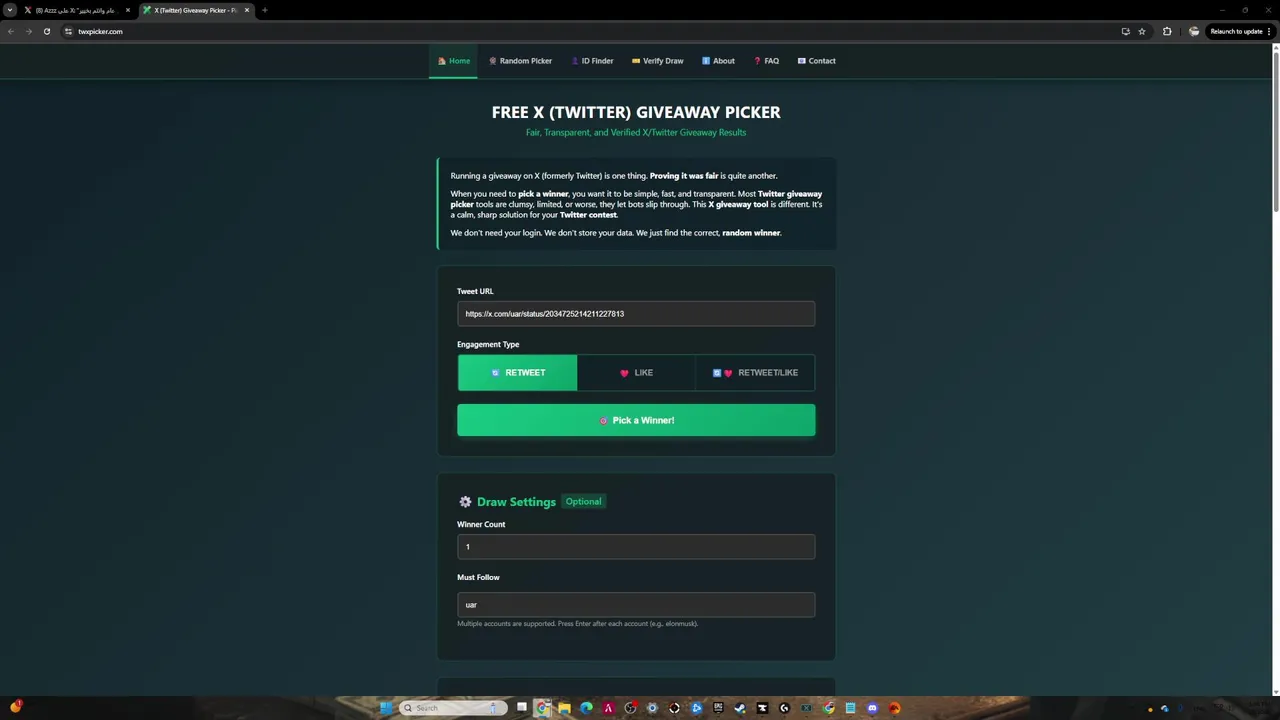
Task: Go back using the browser back arrow
Action: tap(11, 31)
